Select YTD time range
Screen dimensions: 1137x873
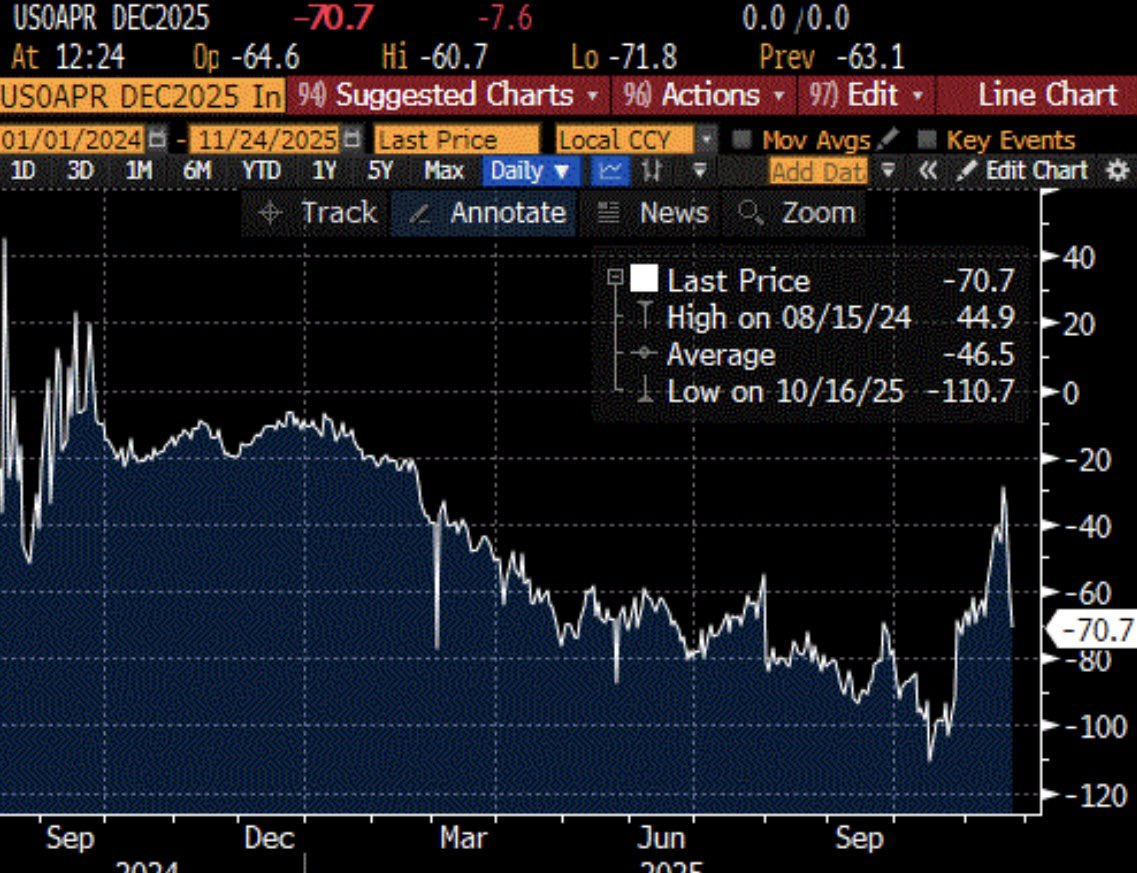tap(261, 171)
